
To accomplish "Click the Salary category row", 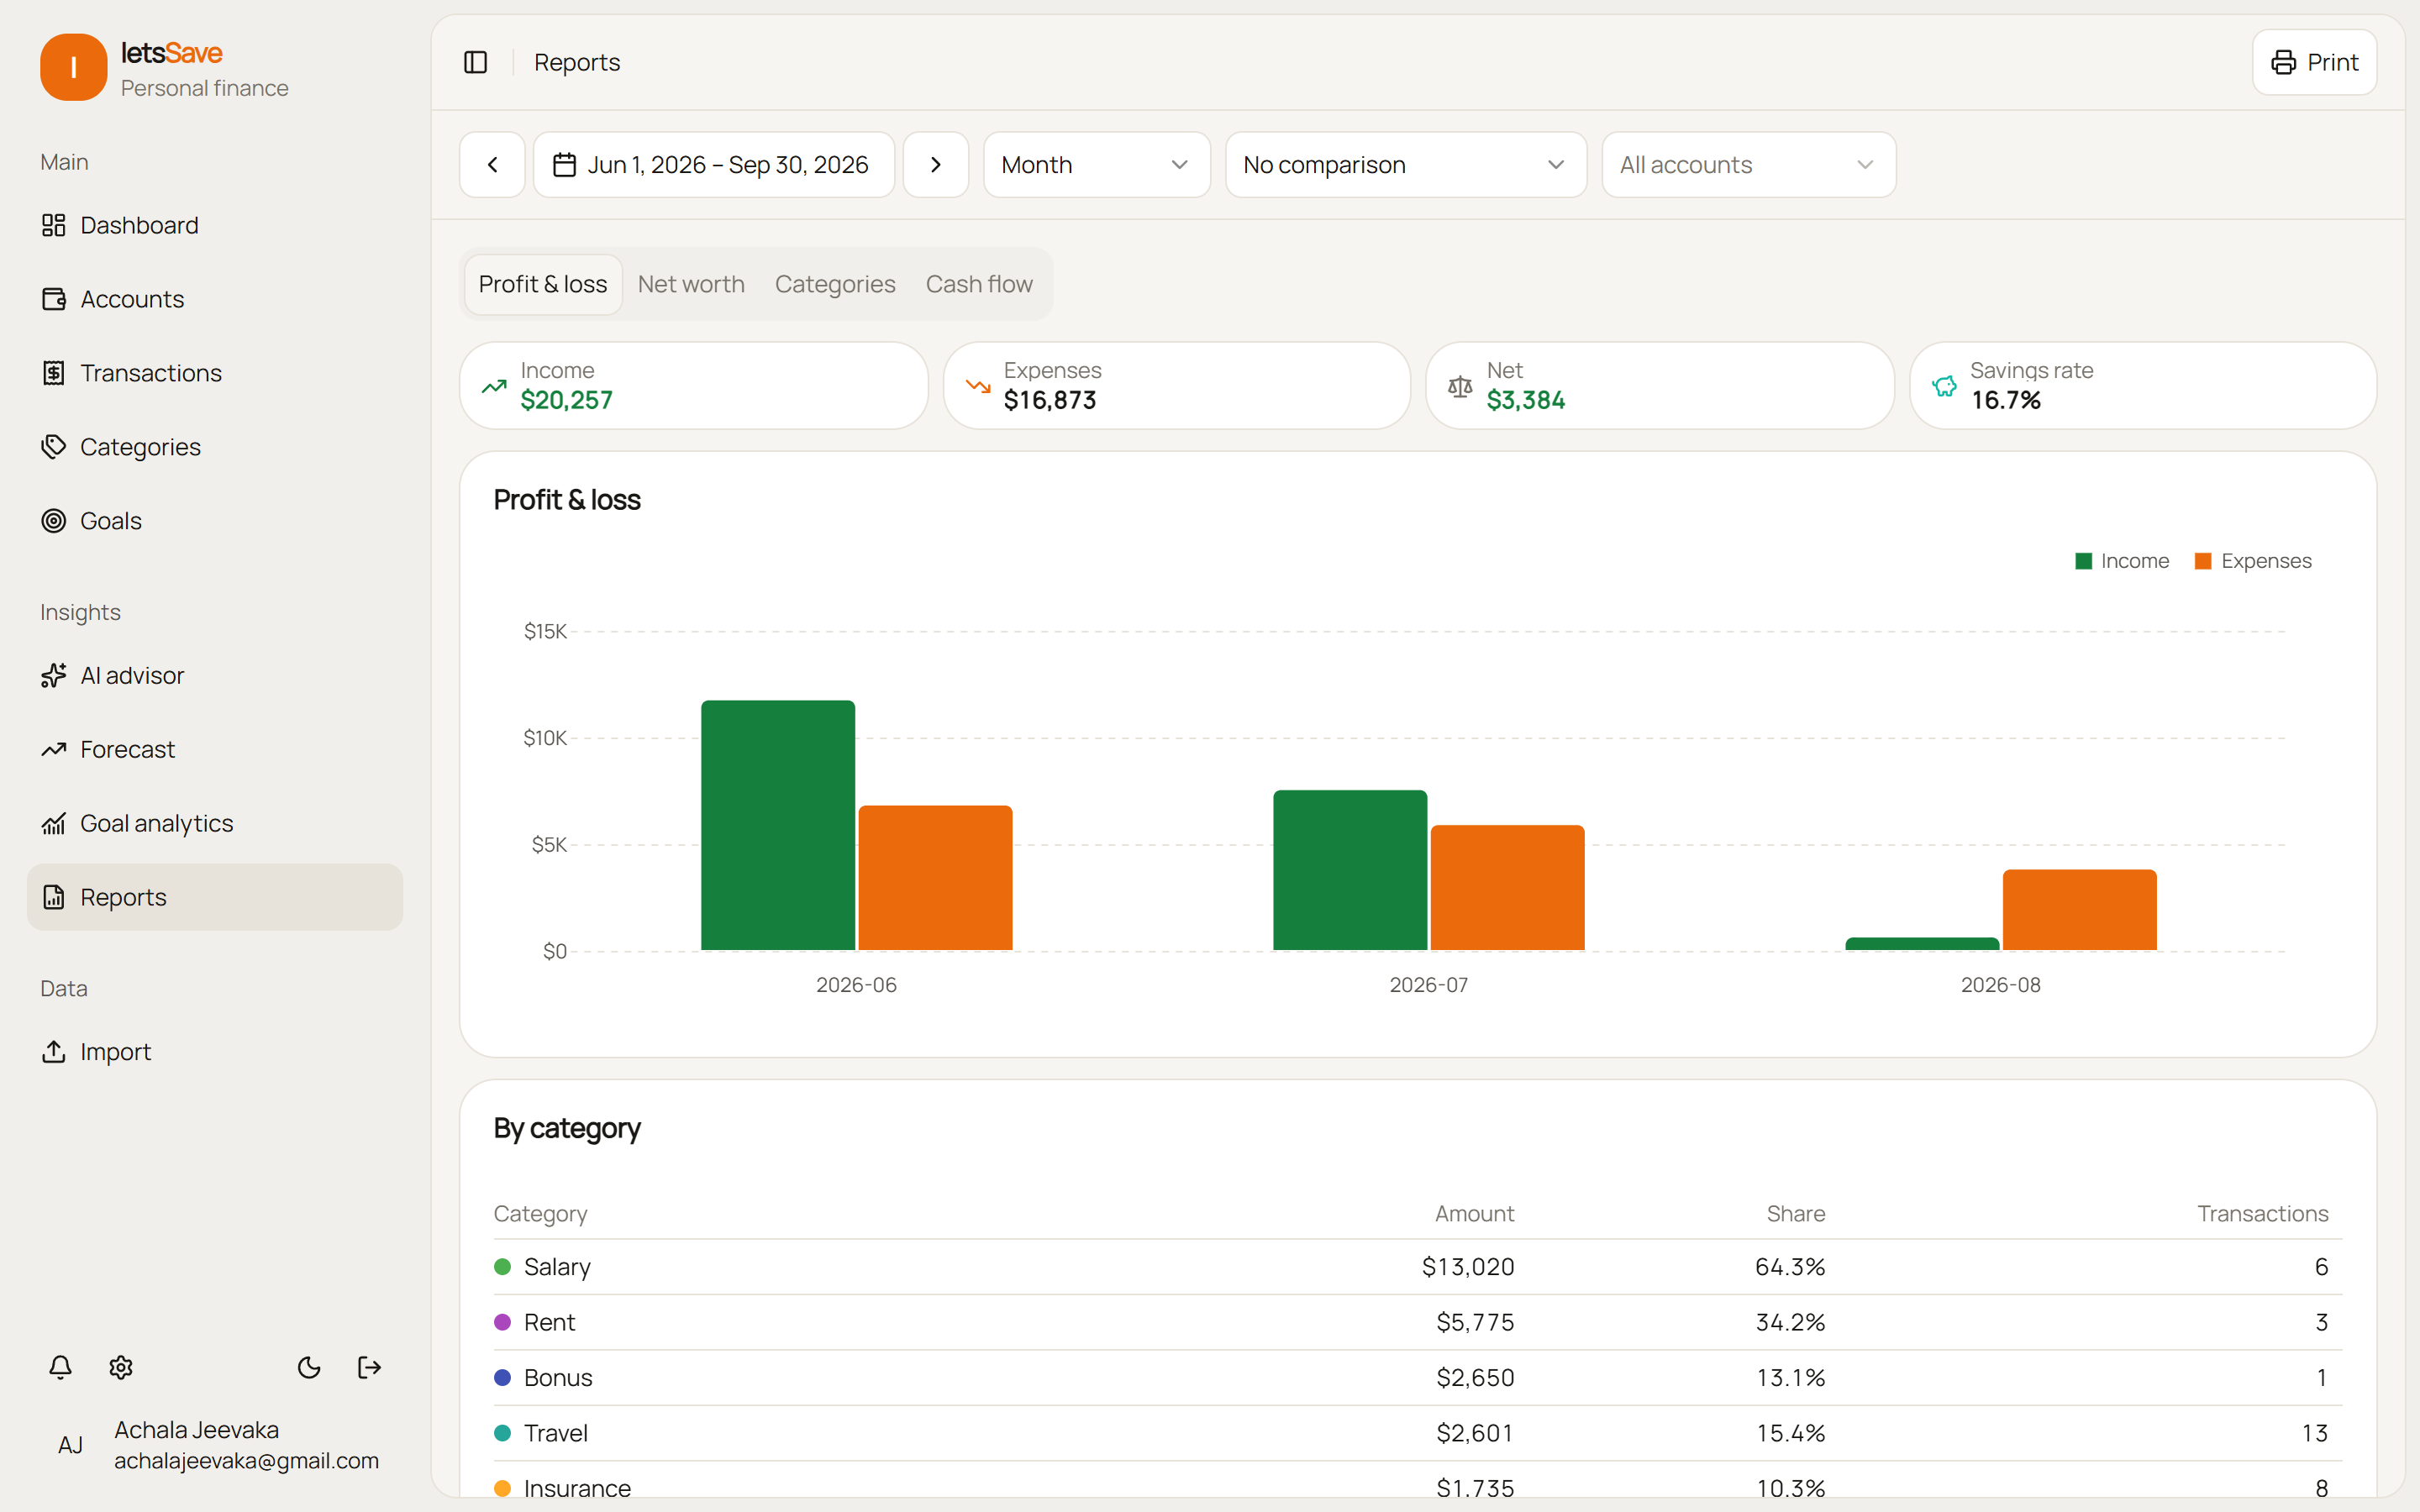I will pyautogui.click(x=1418, y=1267).
